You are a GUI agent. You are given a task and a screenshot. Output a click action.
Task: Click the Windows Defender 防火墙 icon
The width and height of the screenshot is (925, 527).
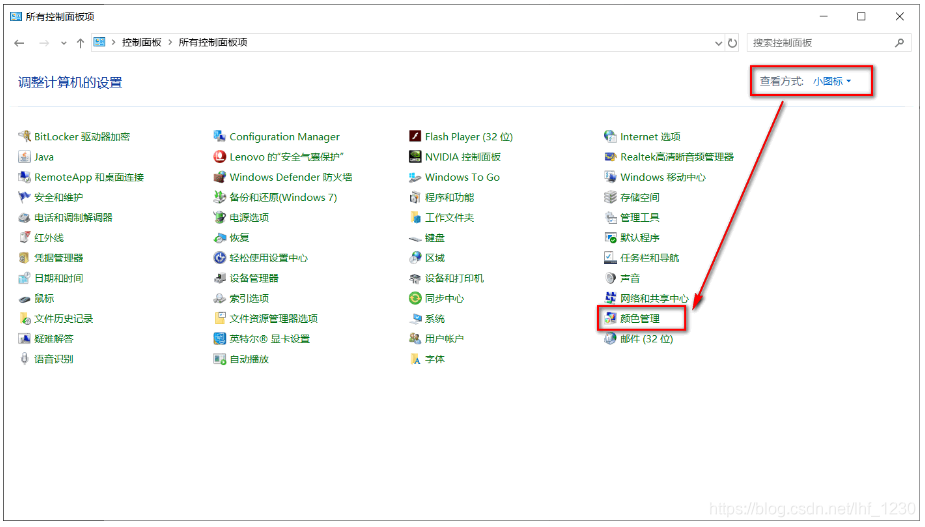[219, 177]
